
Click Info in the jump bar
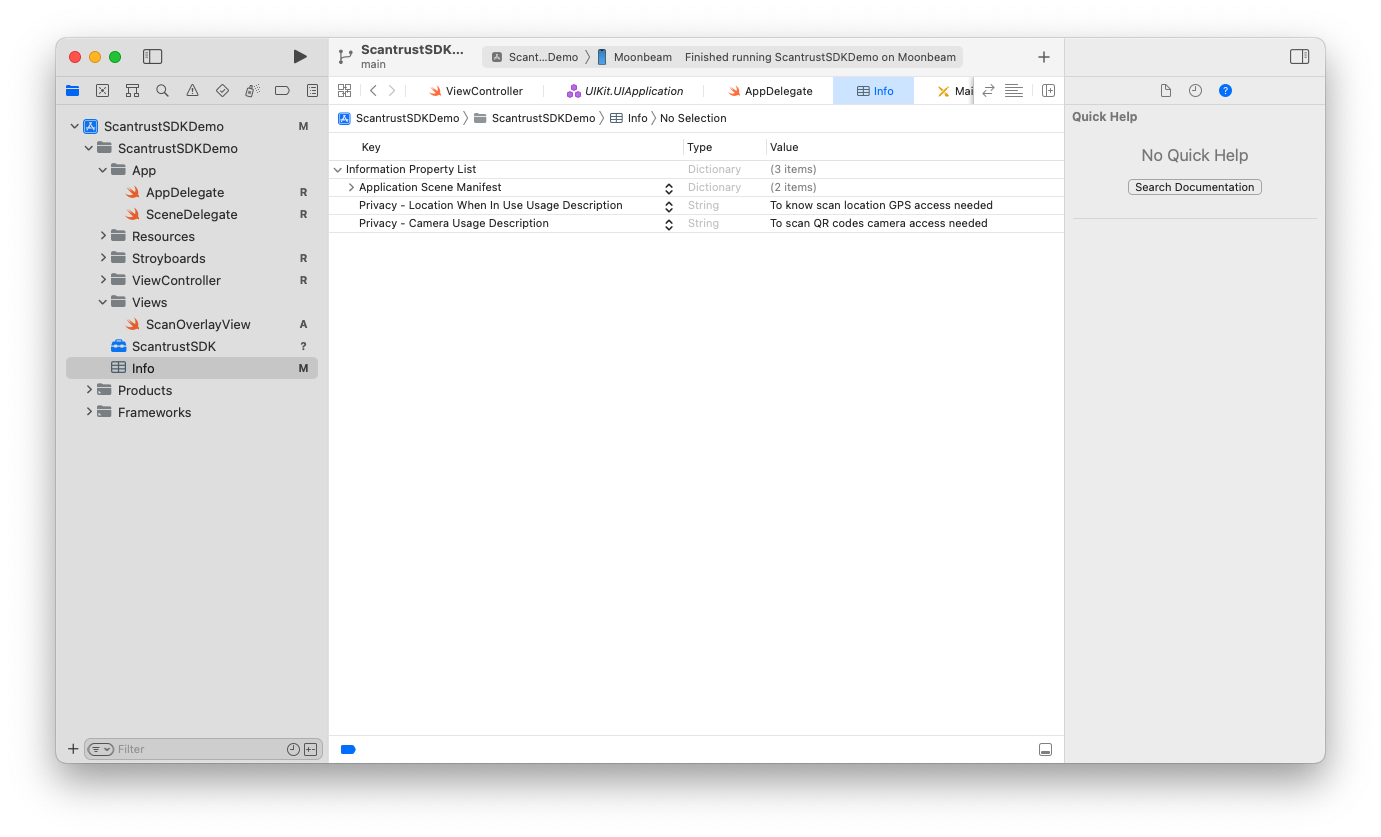click(x=629, y=118)
